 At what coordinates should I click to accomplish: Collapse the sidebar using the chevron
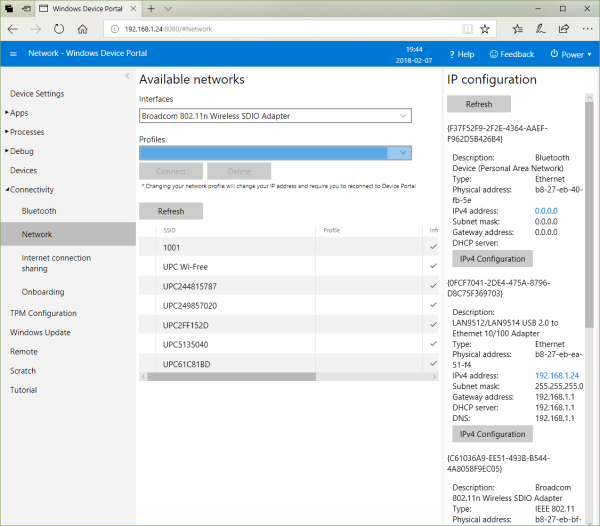click(x=127, y=77)
